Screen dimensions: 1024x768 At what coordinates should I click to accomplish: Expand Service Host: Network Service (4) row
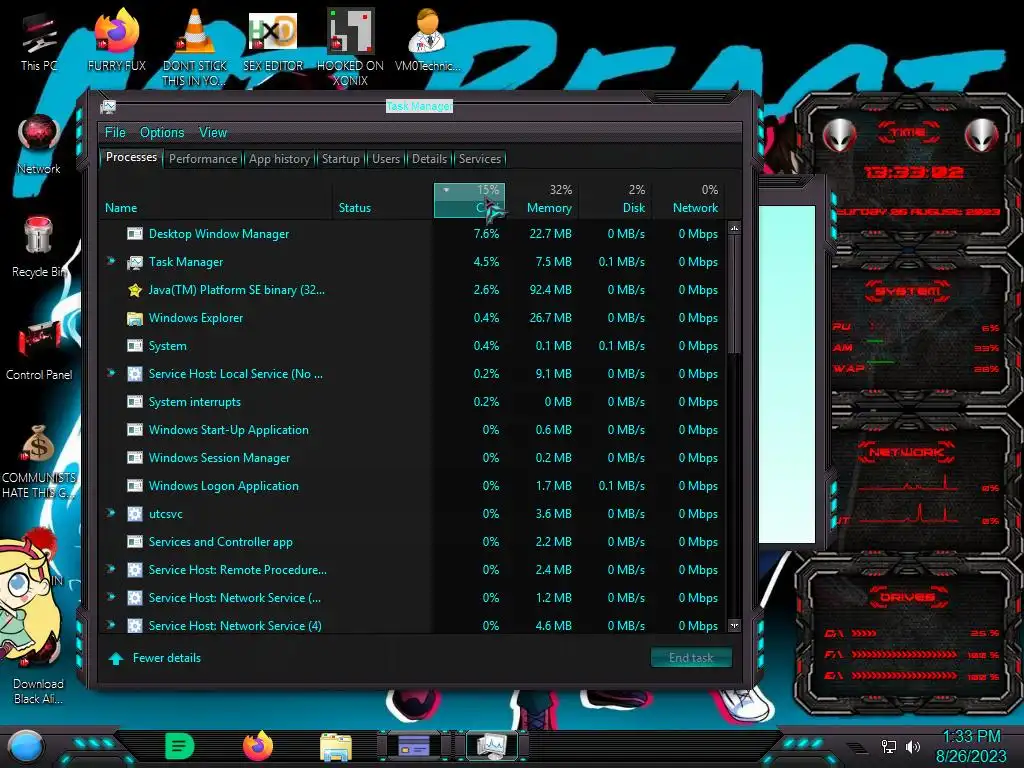(111, 625)
